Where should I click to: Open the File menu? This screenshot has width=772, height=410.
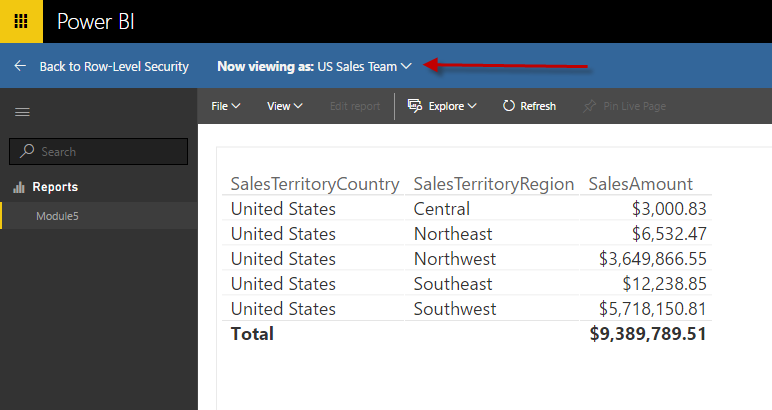[x=225, y=106]
